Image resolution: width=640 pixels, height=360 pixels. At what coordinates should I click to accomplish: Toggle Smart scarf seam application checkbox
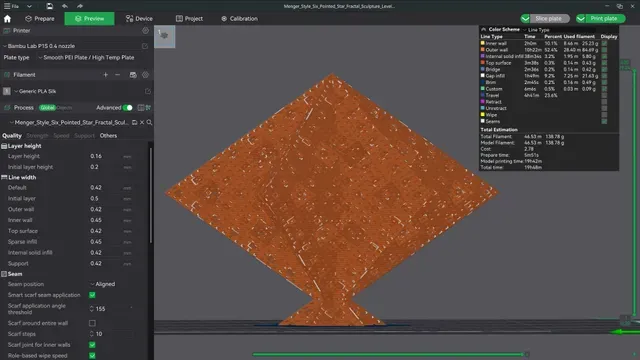click(92, 295)
